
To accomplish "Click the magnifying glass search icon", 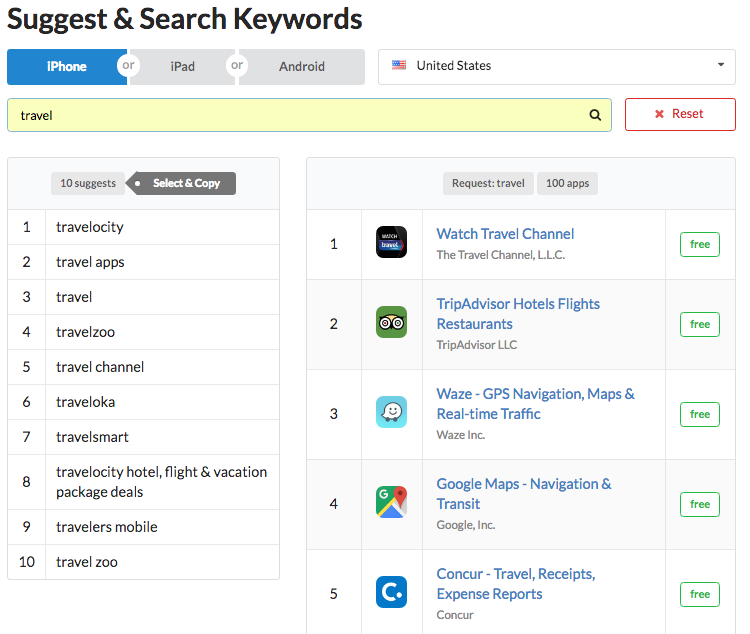I will point(595,115).
